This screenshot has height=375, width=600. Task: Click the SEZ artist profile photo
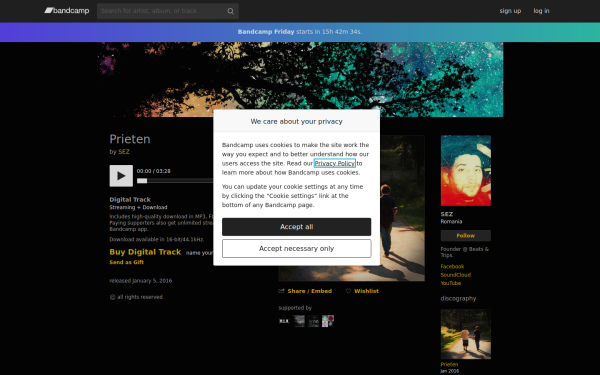click(466, 170)
